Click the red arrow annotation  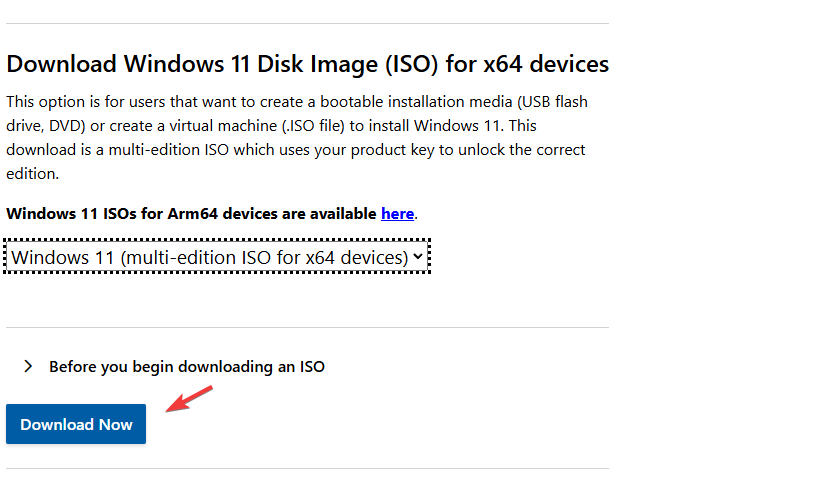(x=189, y=399)
